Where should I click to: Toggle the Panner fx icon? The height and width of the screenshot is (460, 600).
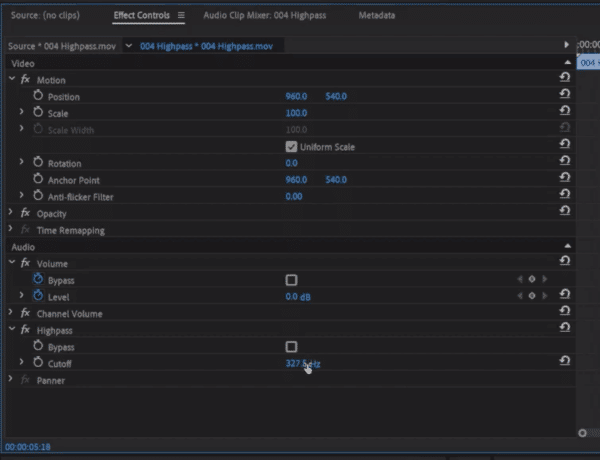pos(25,380)
